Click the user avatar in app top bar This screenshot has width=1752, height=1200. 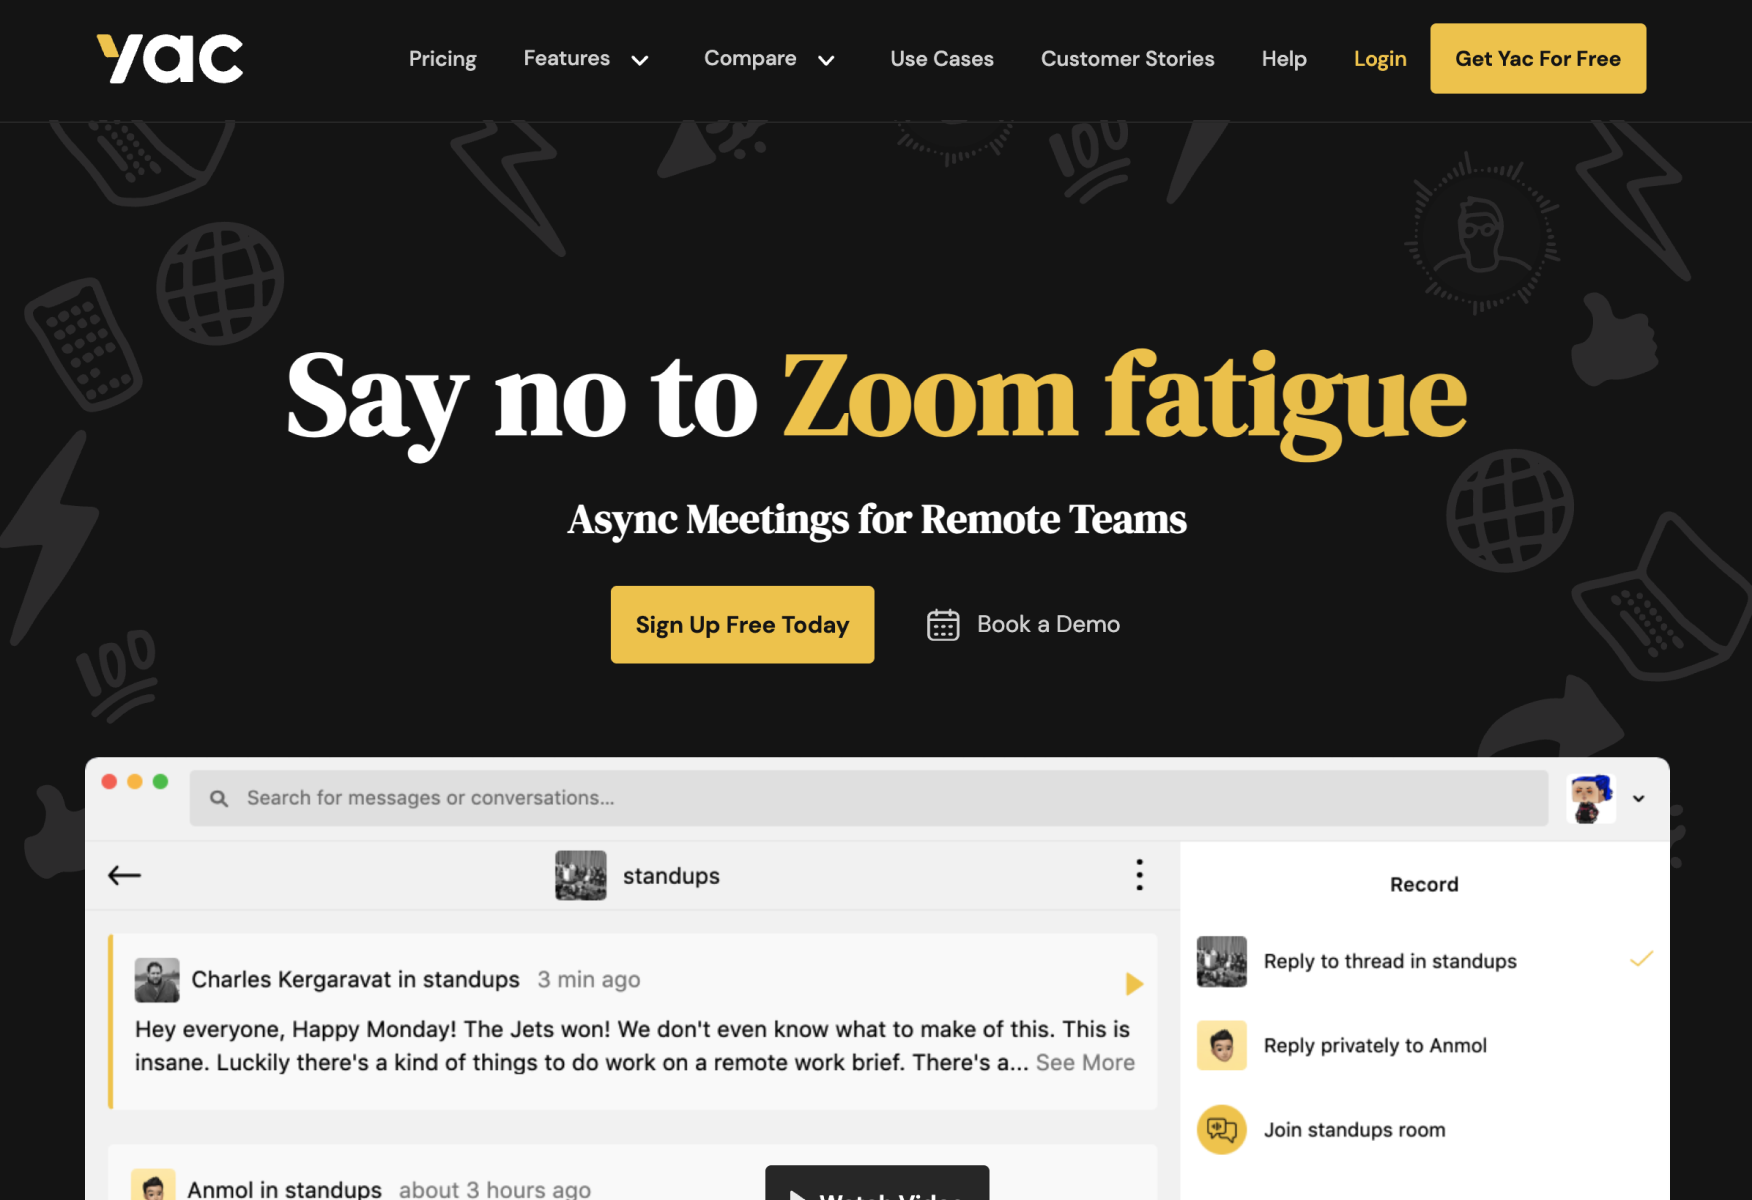pyautogui.click(x=1591, y=799)
